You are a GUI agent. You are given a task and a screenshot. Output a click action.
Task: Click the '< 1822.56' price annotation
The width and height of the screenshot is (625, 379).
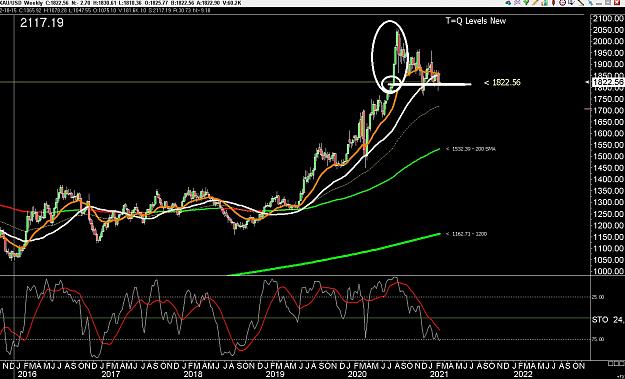coord(502,82)
